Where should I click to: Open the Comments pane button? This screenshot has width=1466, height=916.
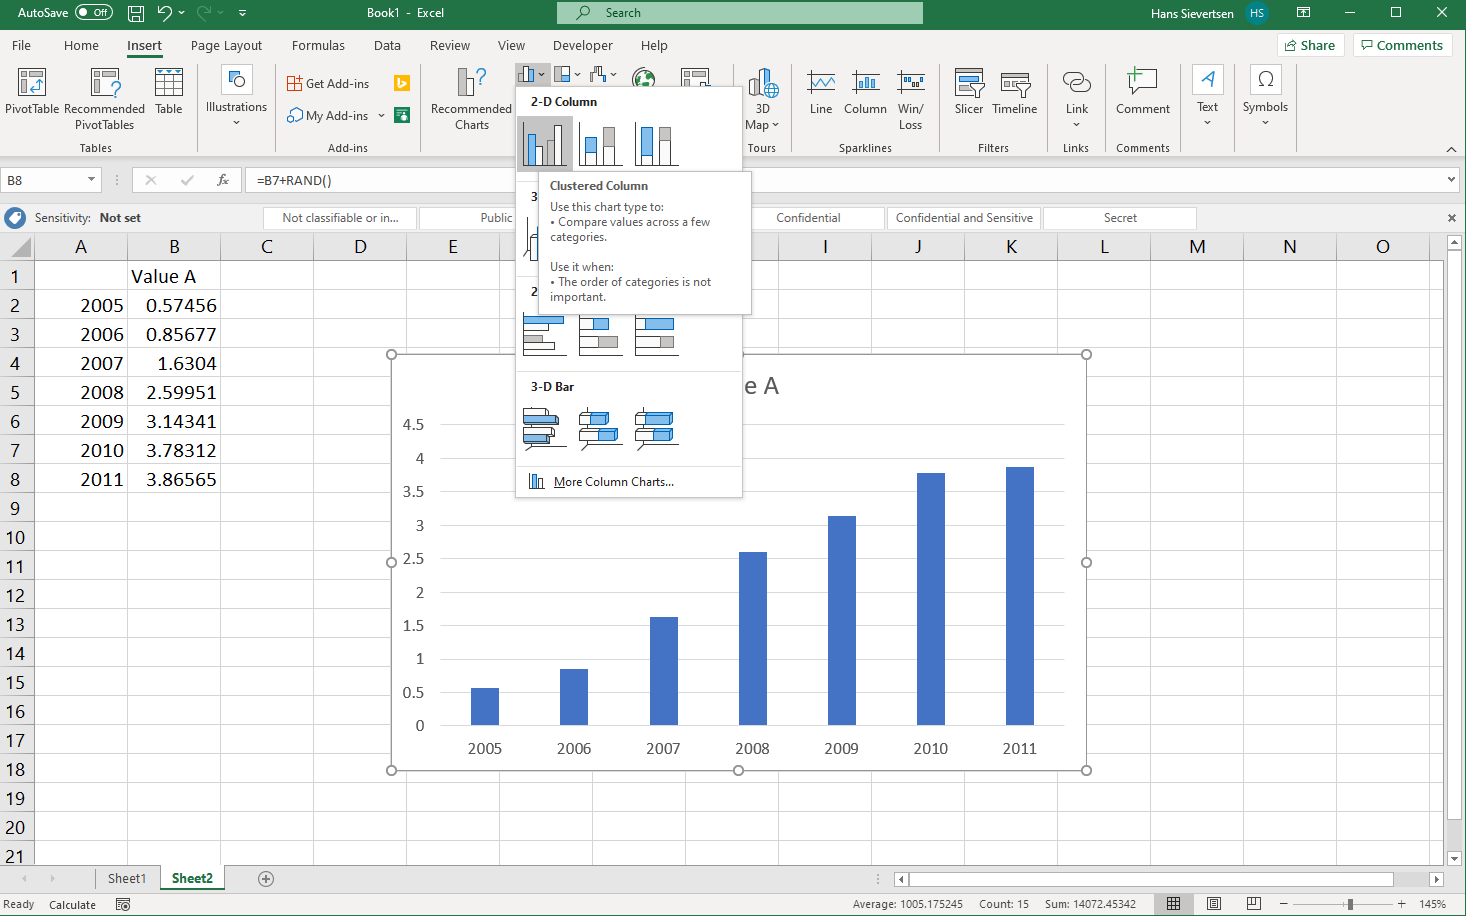(1402, 45)
